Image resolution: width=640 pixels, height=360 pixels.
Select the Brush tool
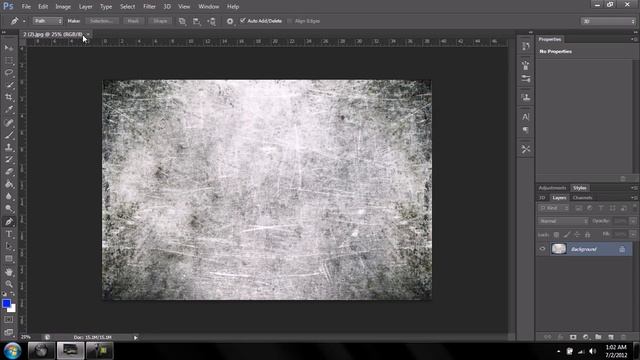[x=9, y=135]
